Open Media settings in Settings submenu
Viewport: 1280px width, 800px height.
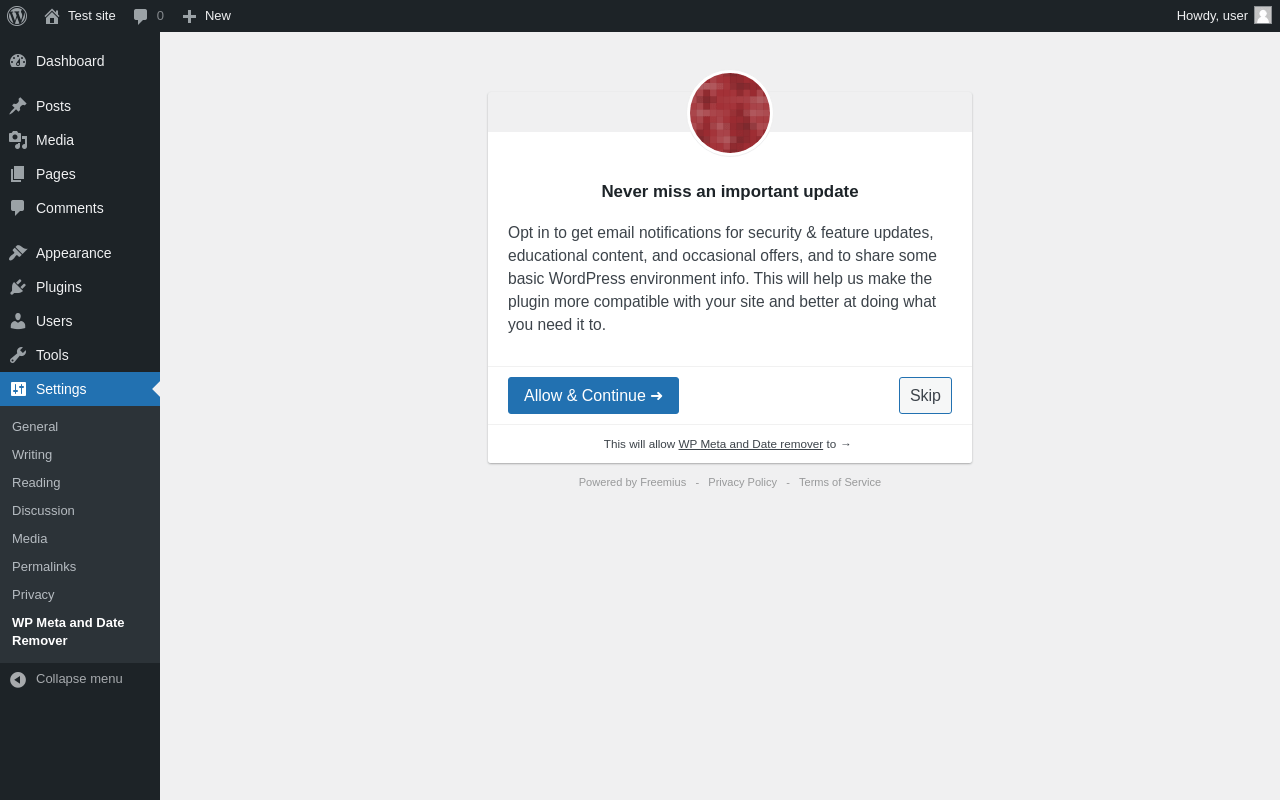tap(80, 539)
